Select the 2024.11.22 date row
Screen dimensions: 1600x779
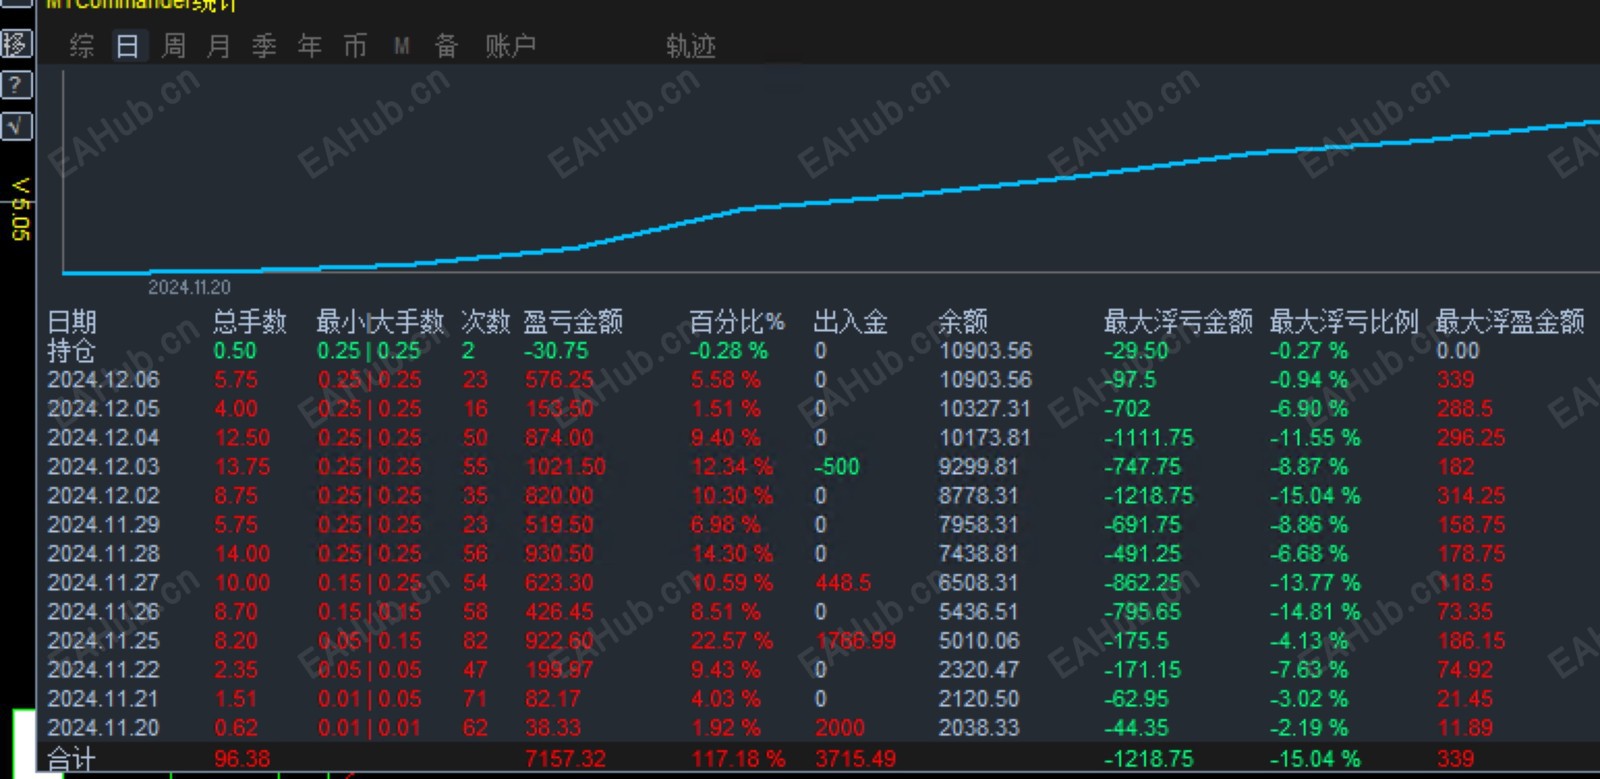(104, 670)
